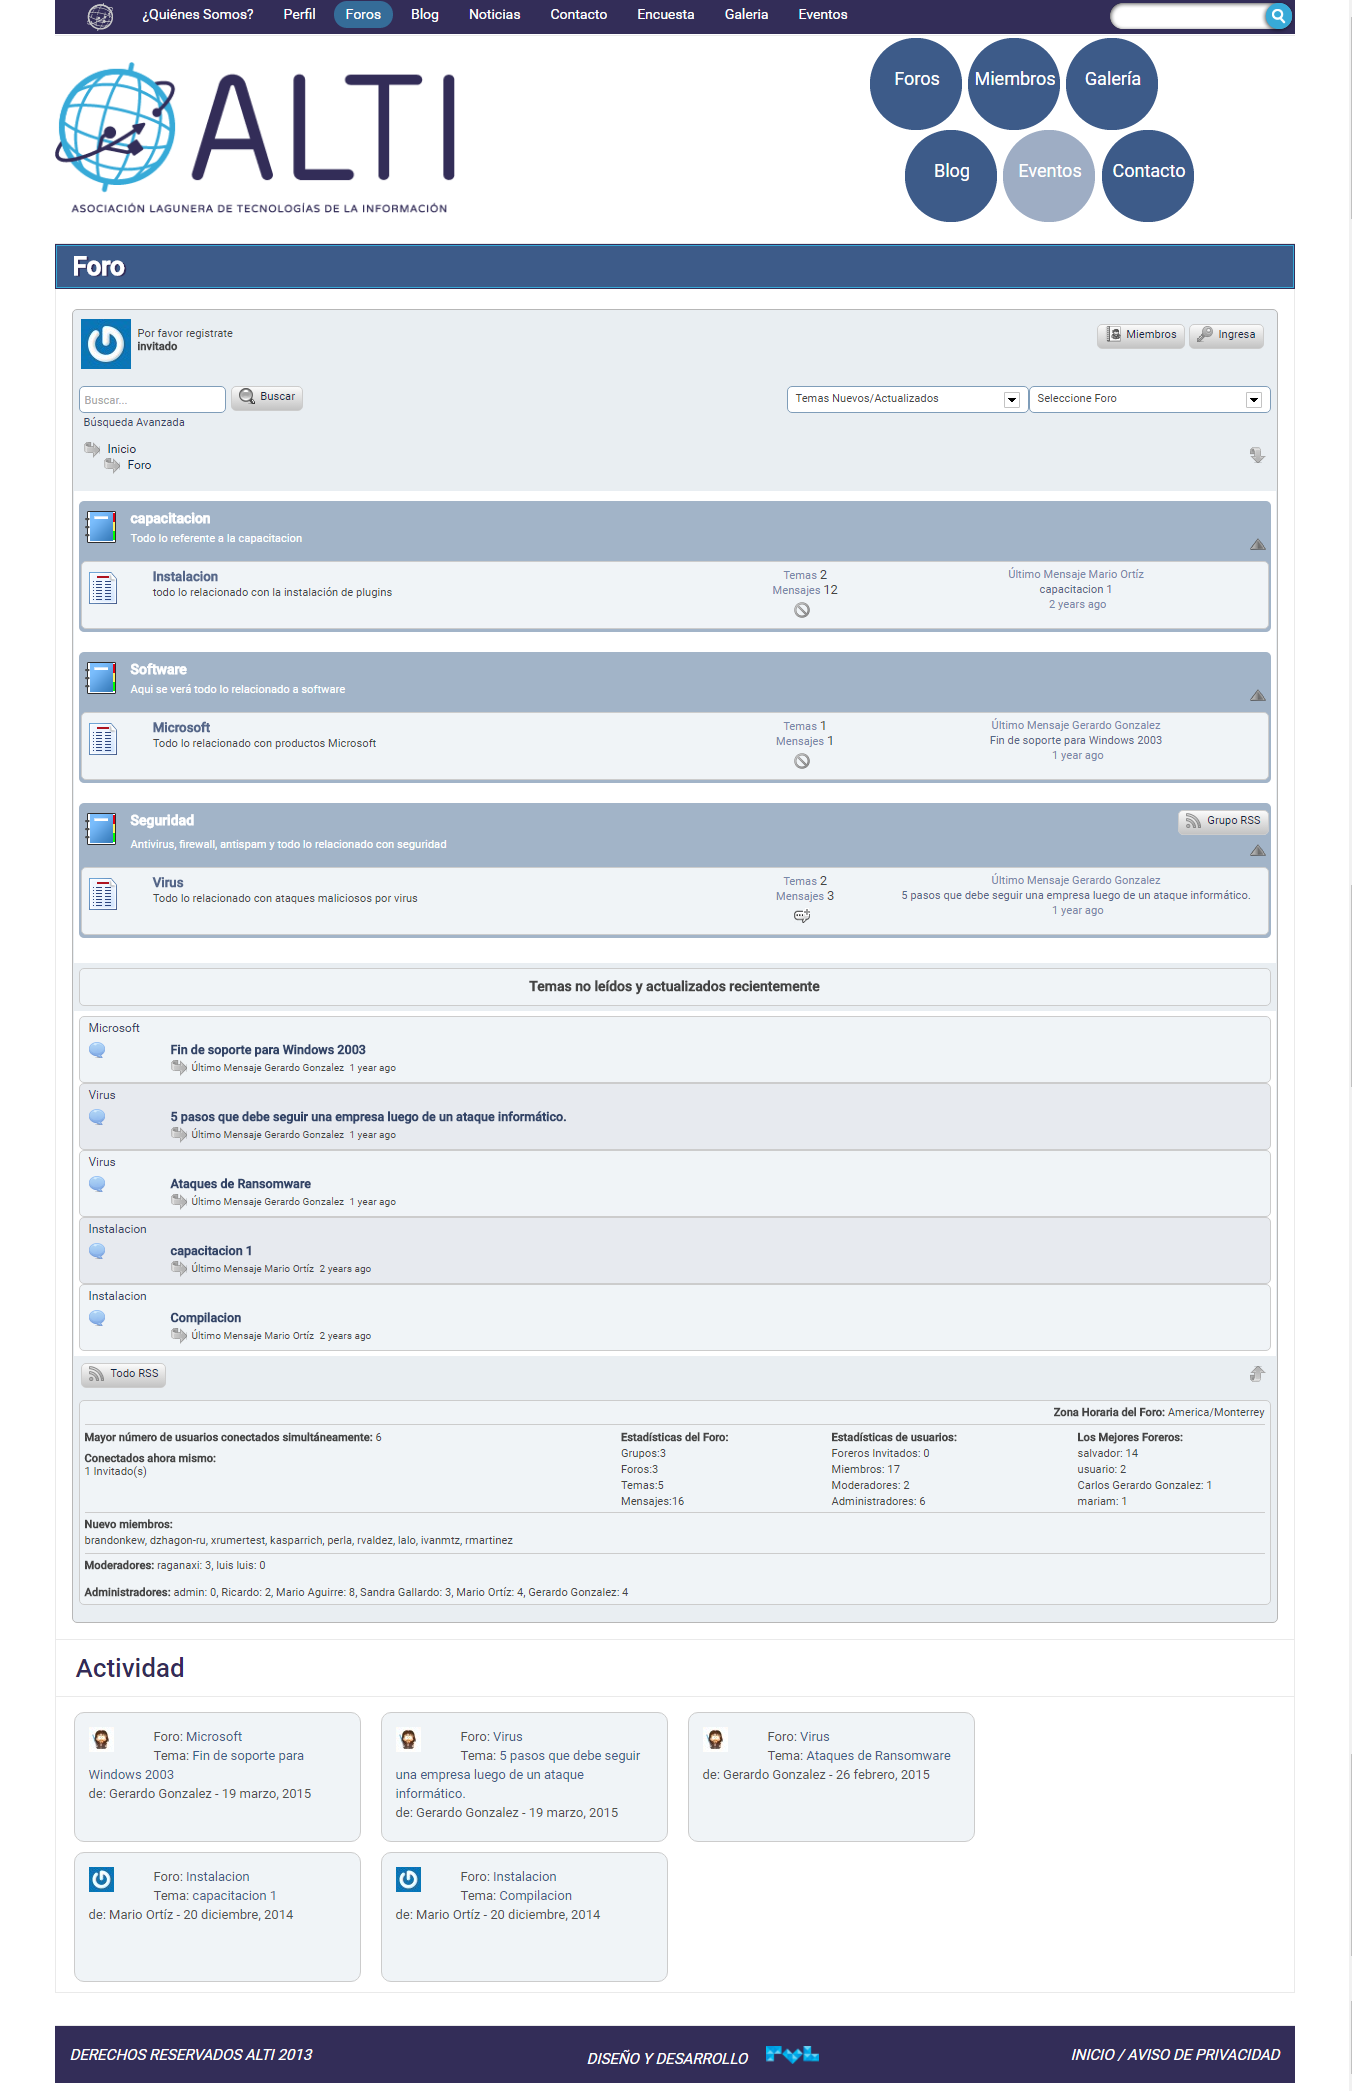The height and width of the screenshot is (2091, 1352).
Task: Select Encuesta in the top navigation
Action: click(665, 15)
